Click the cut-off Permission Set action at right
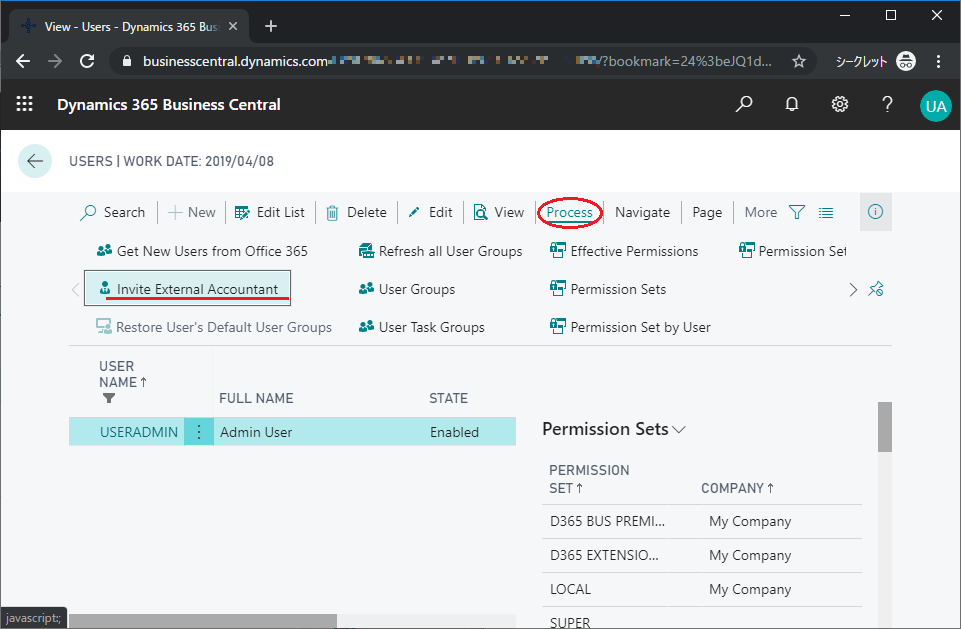 [792, 251]
